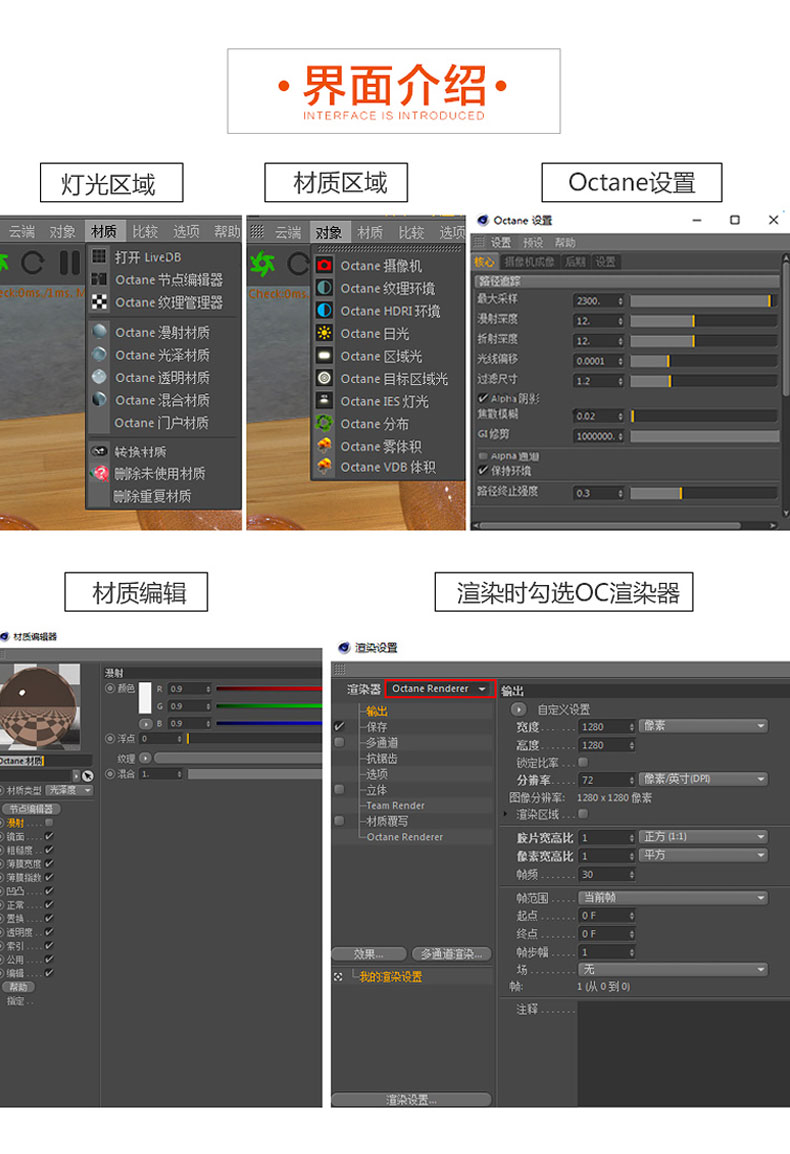Click the restart render circular arrow in the 材质 menu screenshot
The image size is (790, 1154).
32,263
